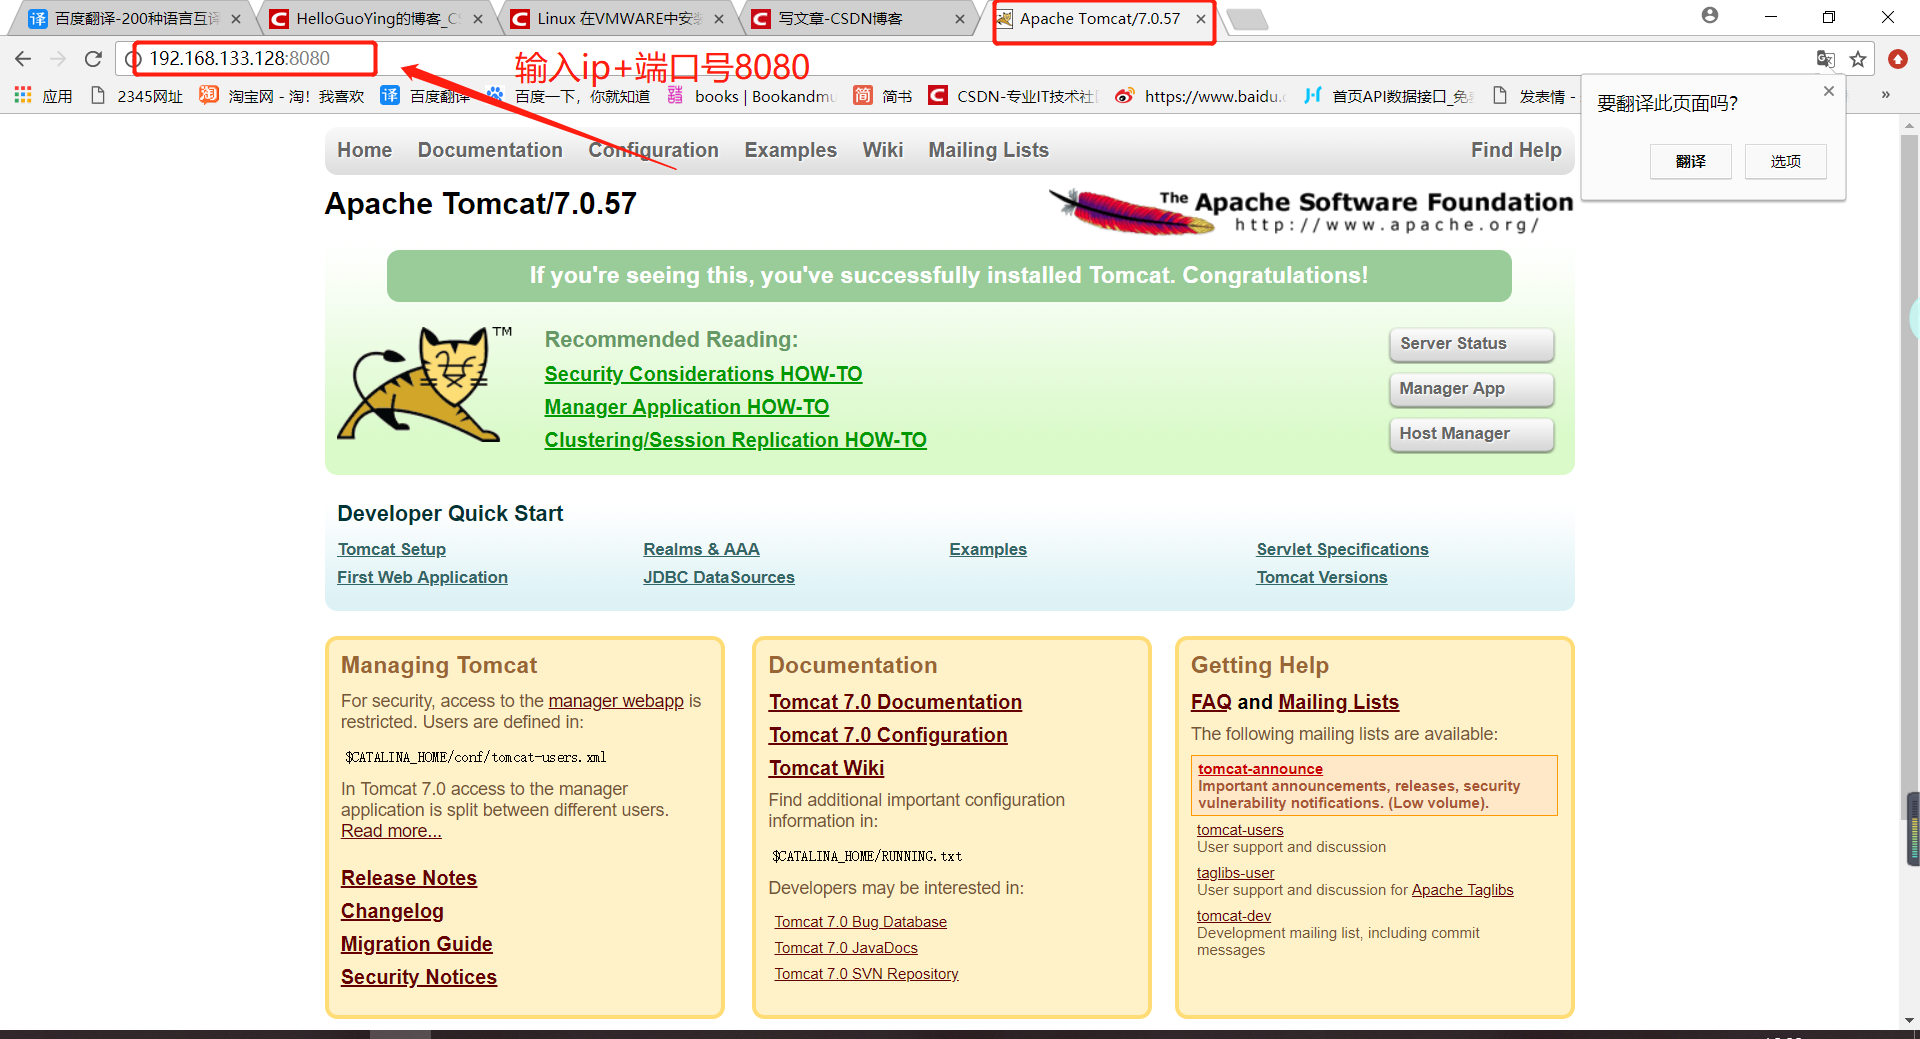Open the Mailing Lists navigation item
This screenshot has height=1039, width=1920.
988,150
